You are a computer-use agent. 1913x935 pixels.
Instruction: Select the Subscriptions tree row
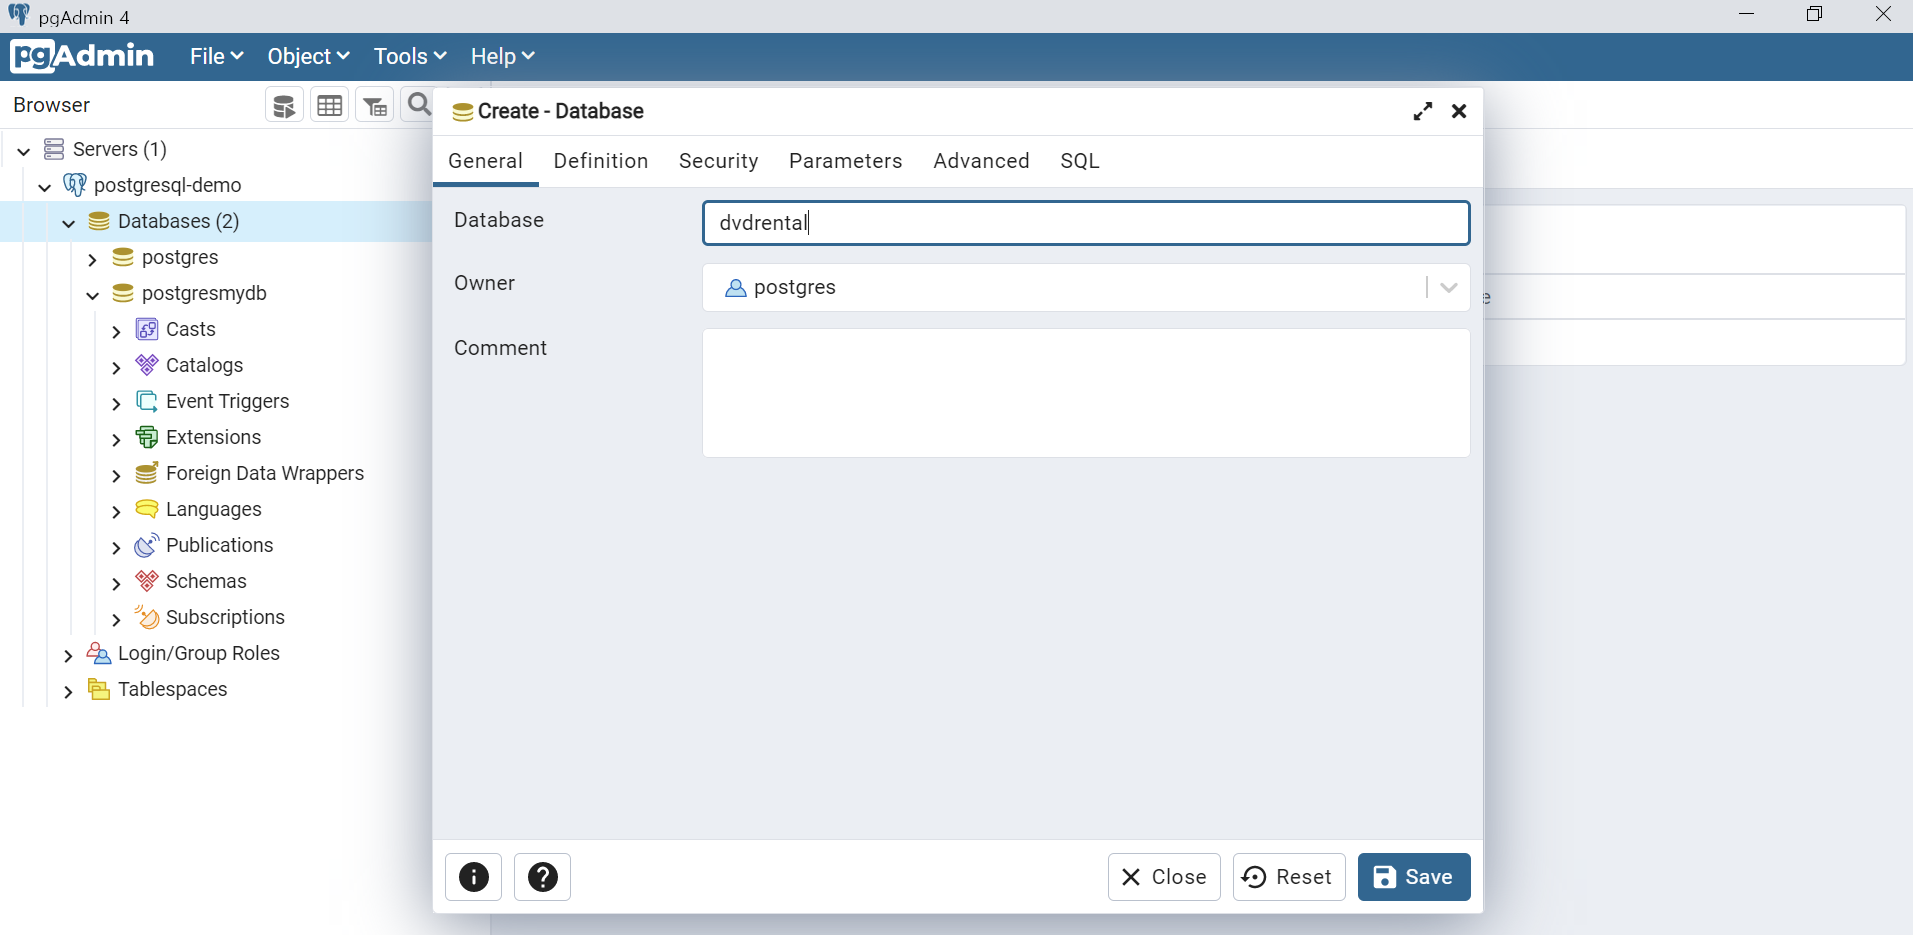216,617
